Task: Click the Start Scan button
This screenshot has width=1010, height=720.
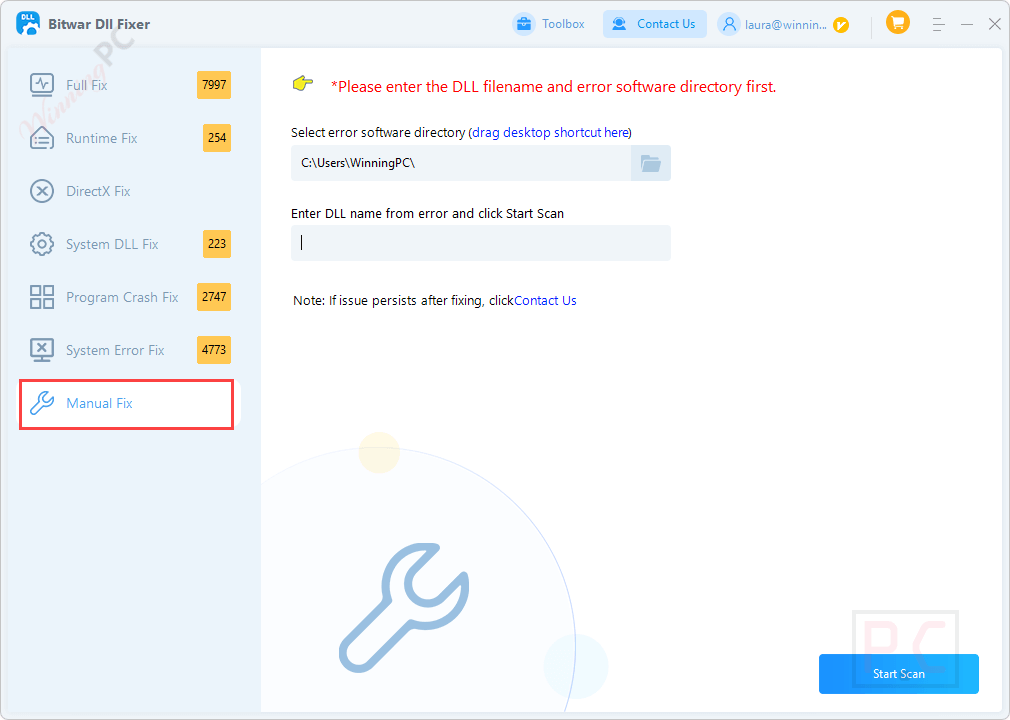Action: [898, 673]
